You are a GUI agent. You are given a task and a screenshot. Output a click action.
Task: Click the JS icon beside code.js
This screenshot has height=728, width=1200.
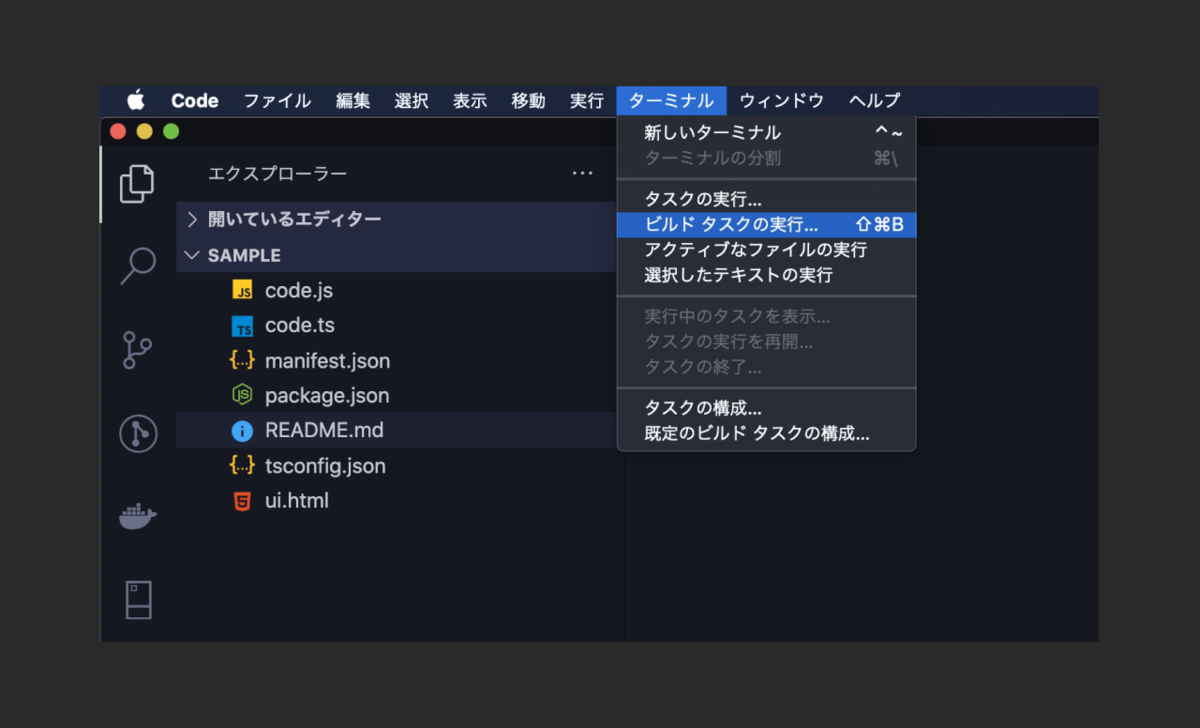(242, 291)
